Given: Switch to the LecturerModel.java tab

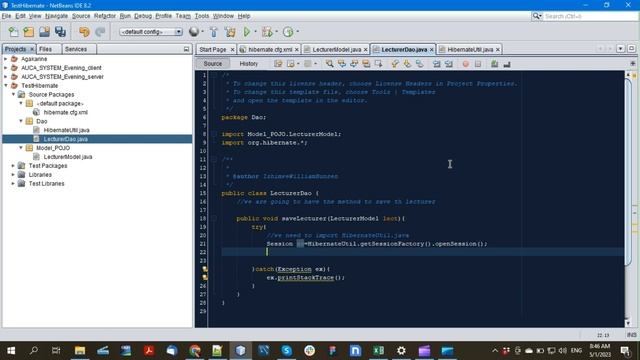Looking at the screenshot, I should pos(336,49).
